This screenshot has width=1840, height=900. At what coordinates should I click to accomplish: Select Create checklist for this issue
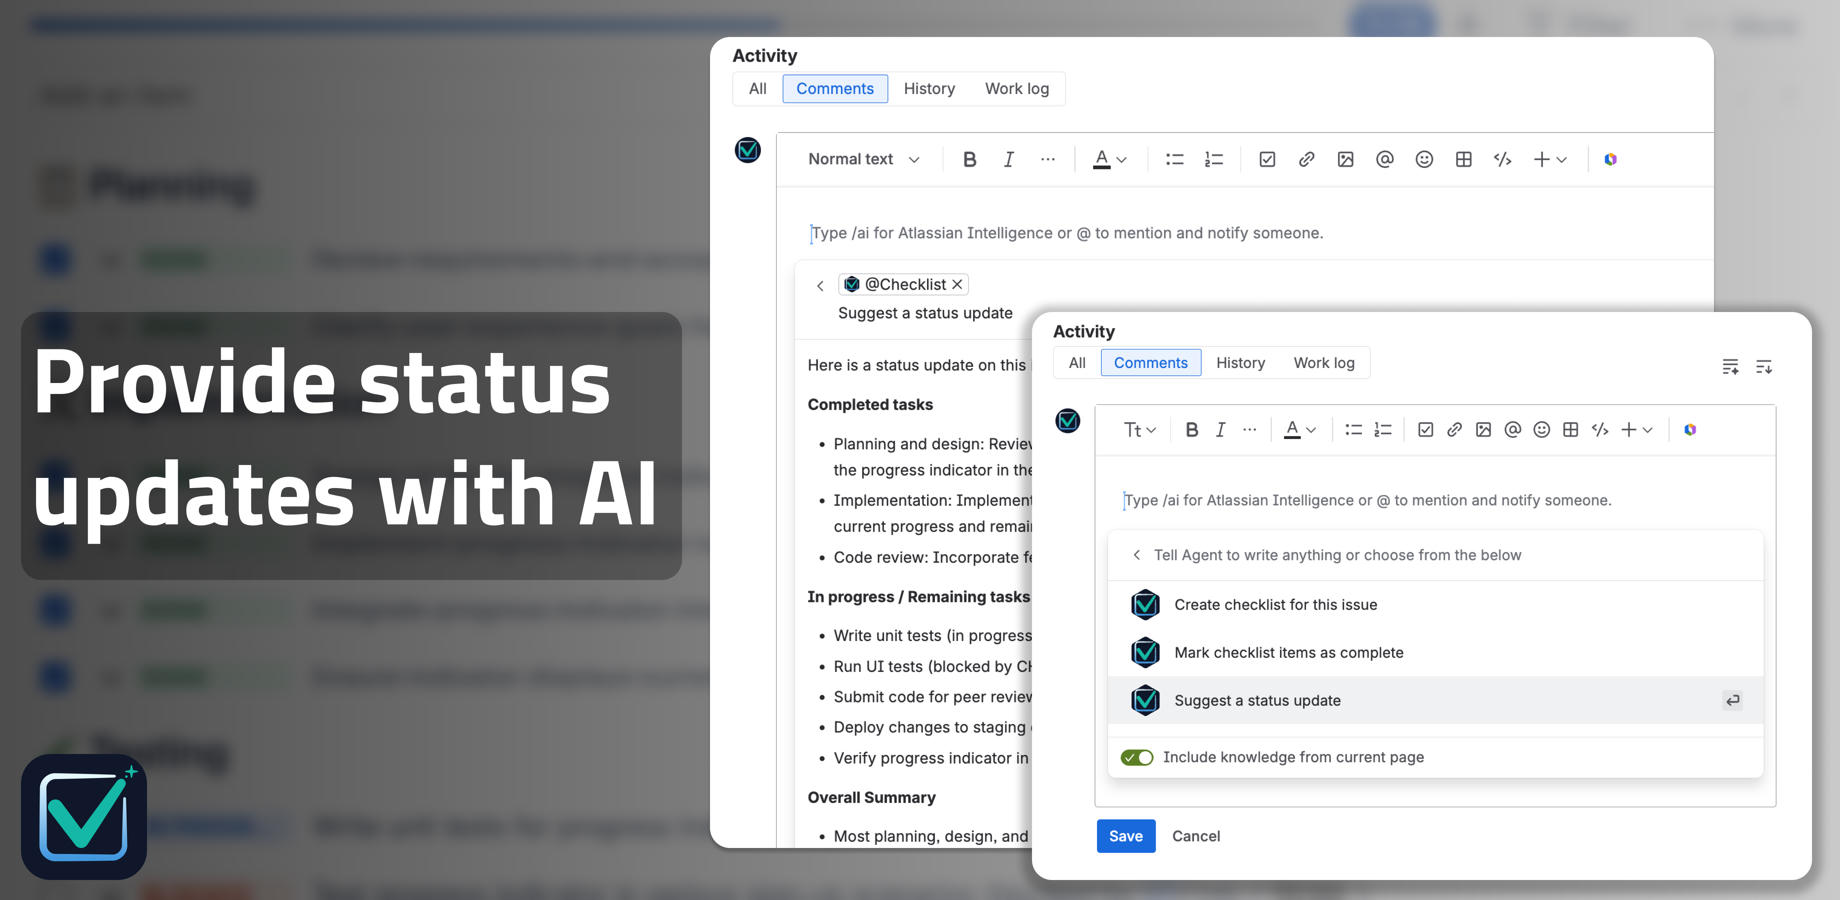(x=1275, y=604)
